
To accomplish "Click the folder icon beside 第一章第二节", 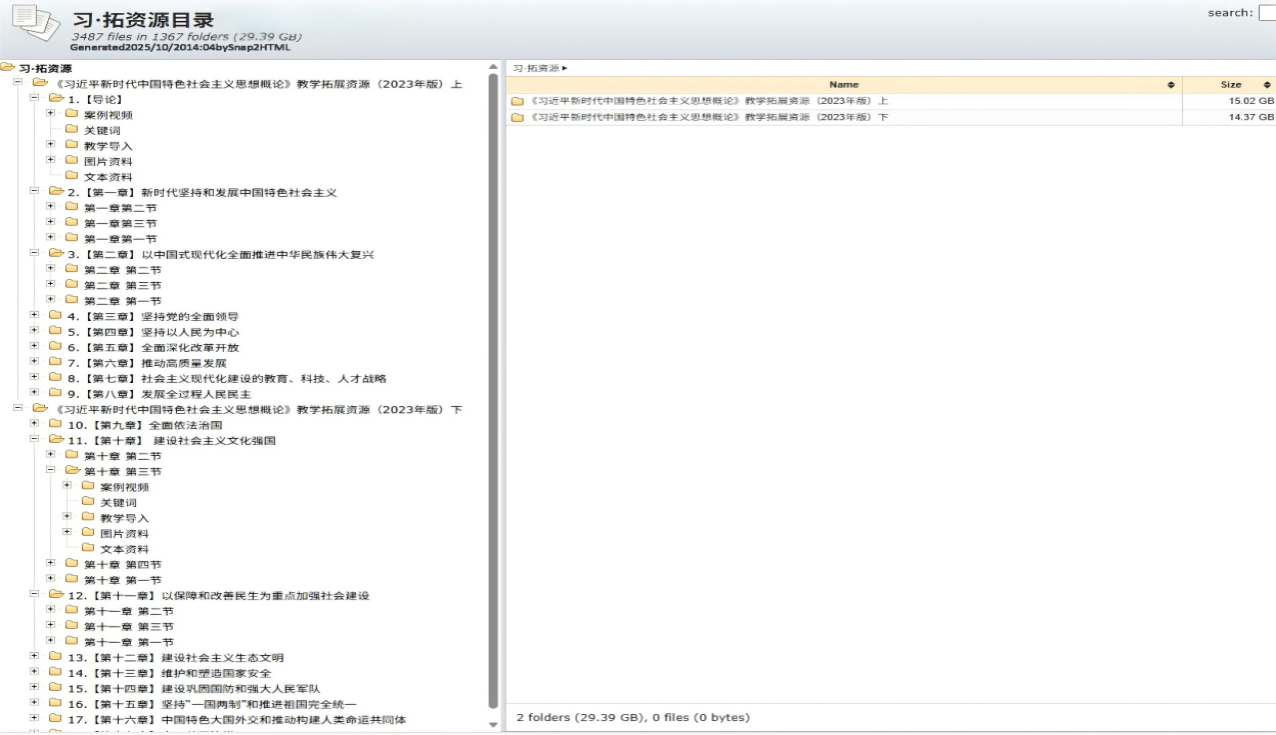I will coord(71,208).
